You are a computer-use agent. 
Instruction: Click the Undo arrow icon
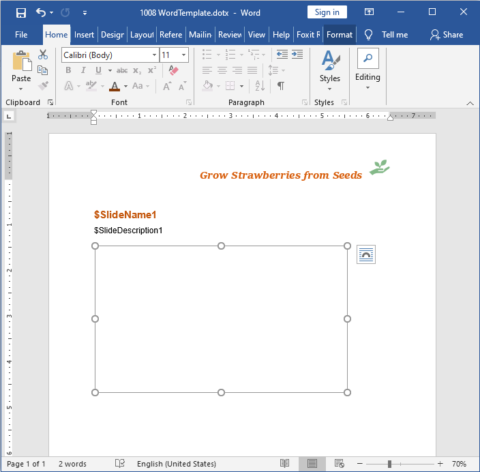click(x=41, y=13)
